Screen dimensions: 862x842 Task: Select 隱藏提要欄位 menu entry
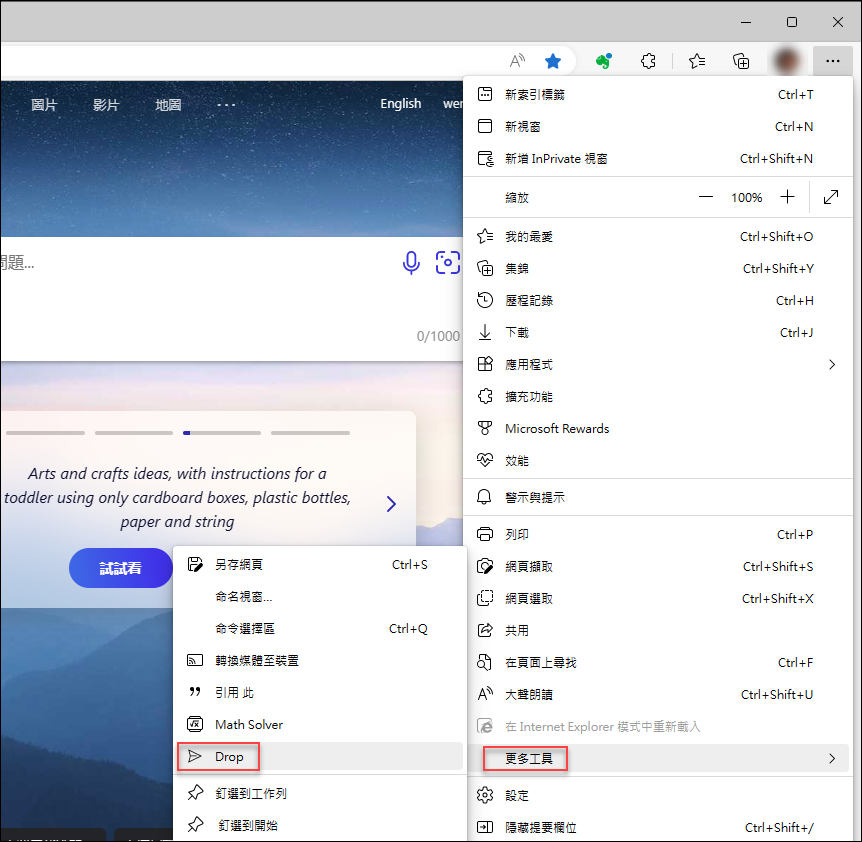click(657, 827)
